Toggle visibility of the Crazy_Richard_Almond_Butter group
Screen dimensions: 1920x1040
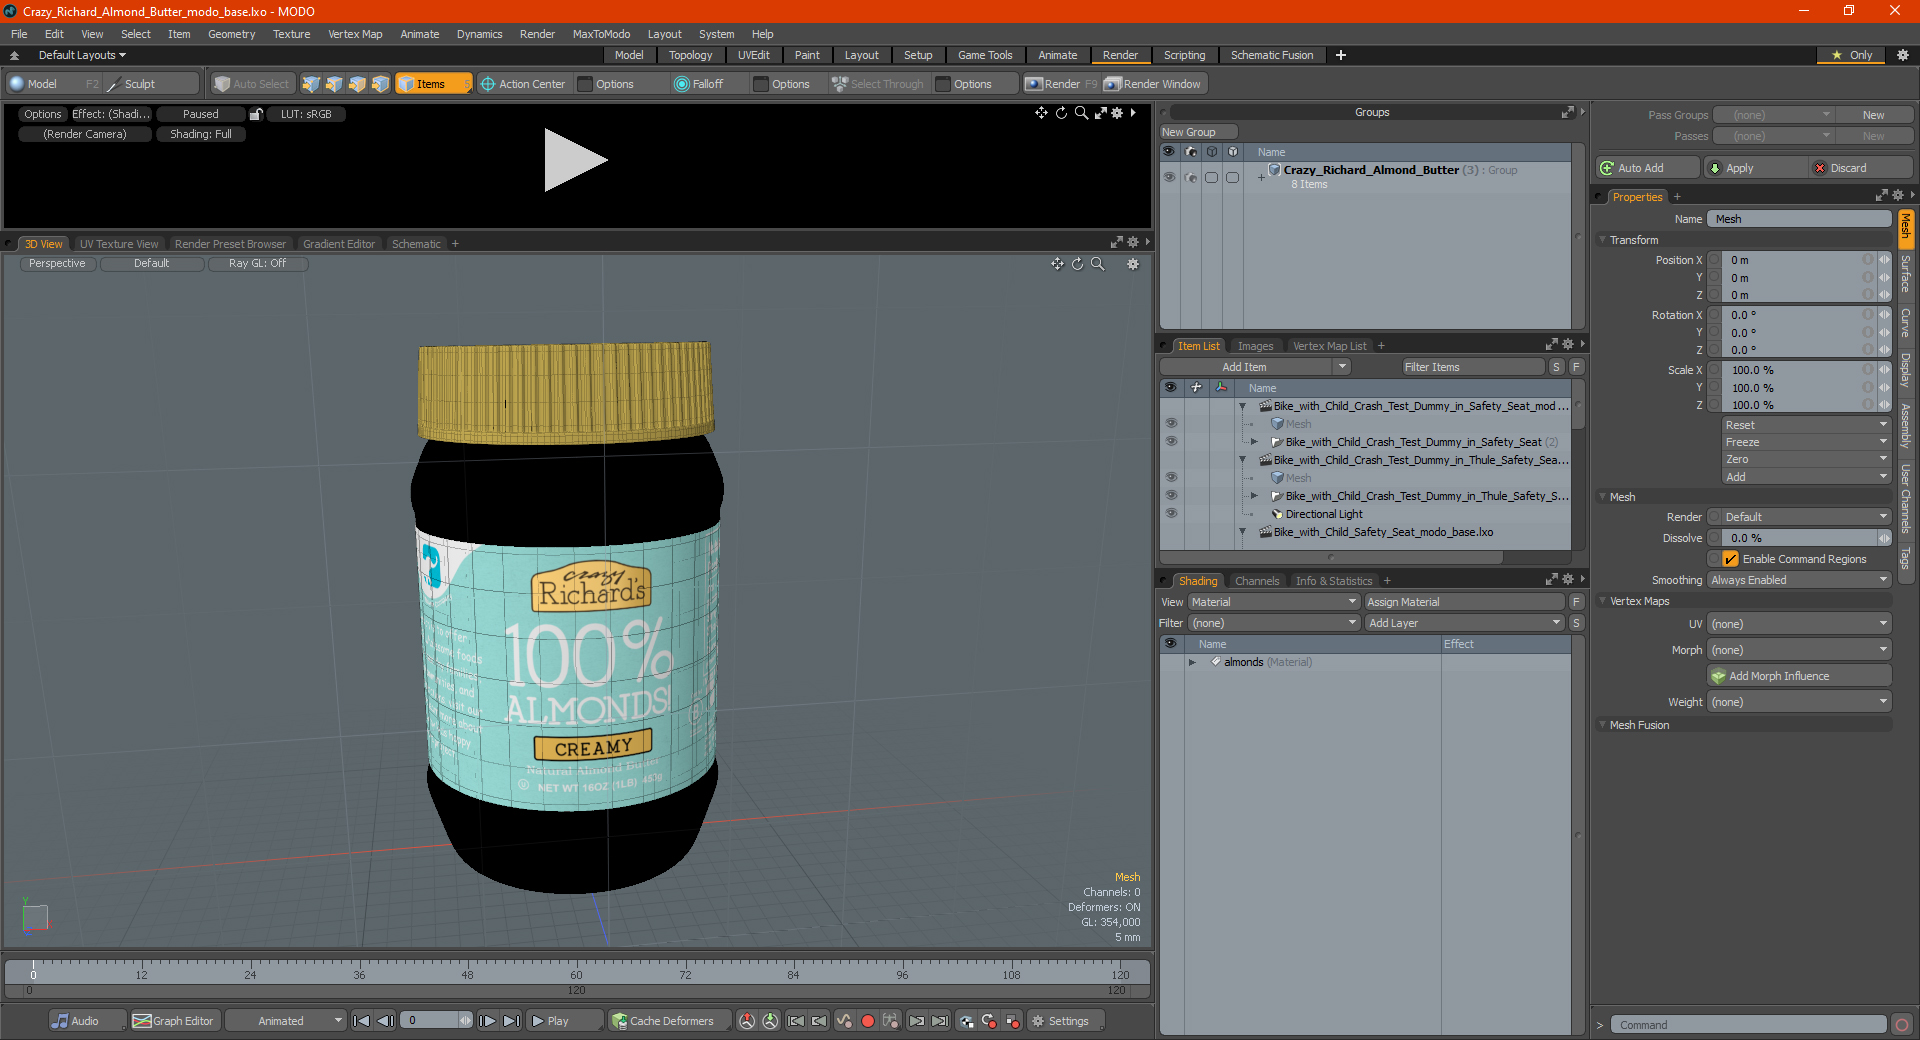pyautogui.click(x=1169, y=177)
